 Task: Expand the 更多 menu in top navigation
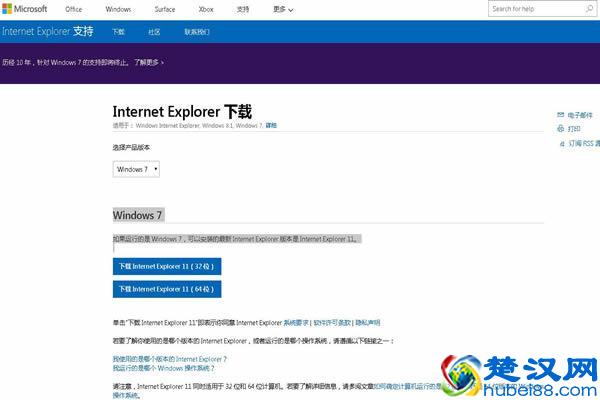(283, 9)
